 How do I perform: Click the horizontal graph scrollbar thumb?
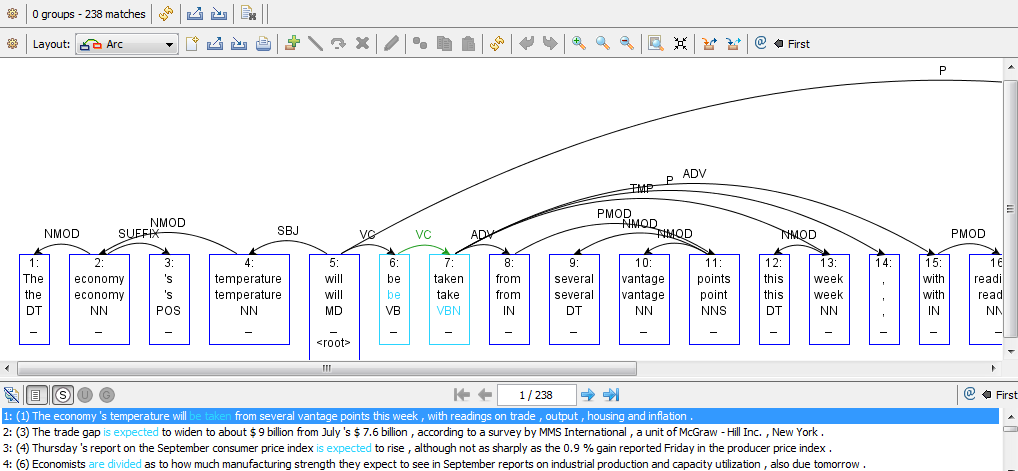pyautogui.click(x=327, y=368)
